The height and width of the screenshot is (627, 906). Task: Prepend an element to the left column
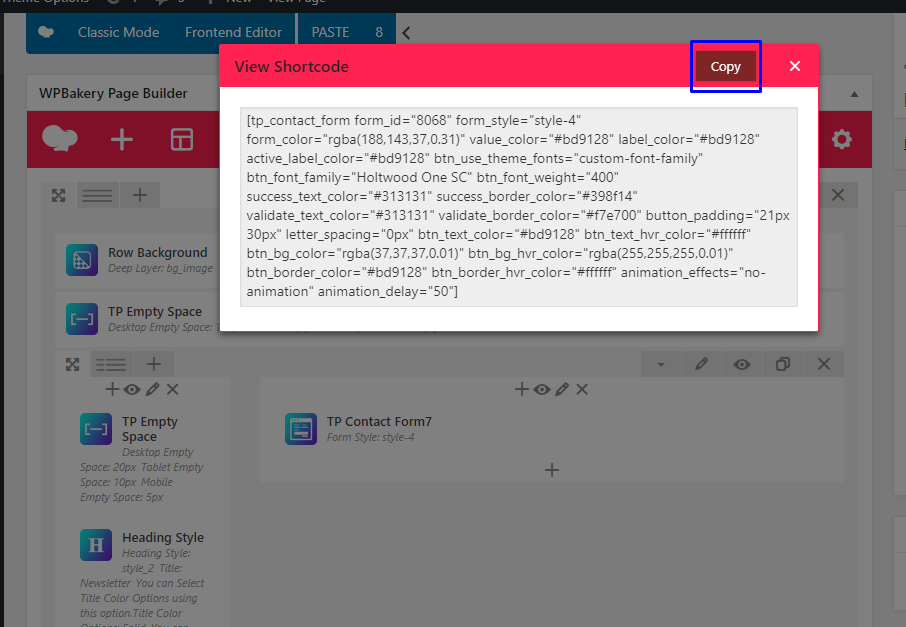pyautogui.click(x=112, y=389)
